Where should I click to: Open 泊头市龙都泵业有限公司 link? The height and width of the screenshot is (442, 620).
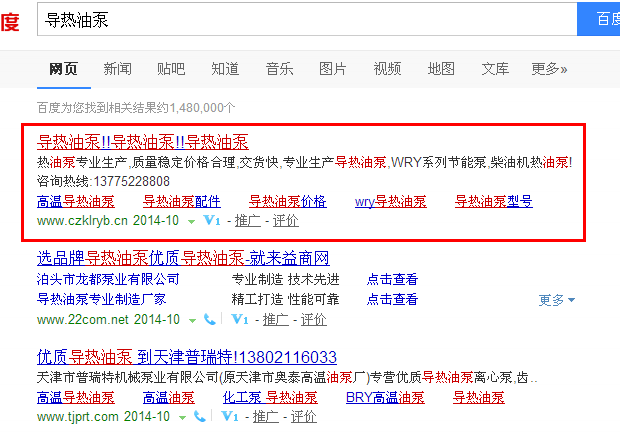[x=108, y=279]
